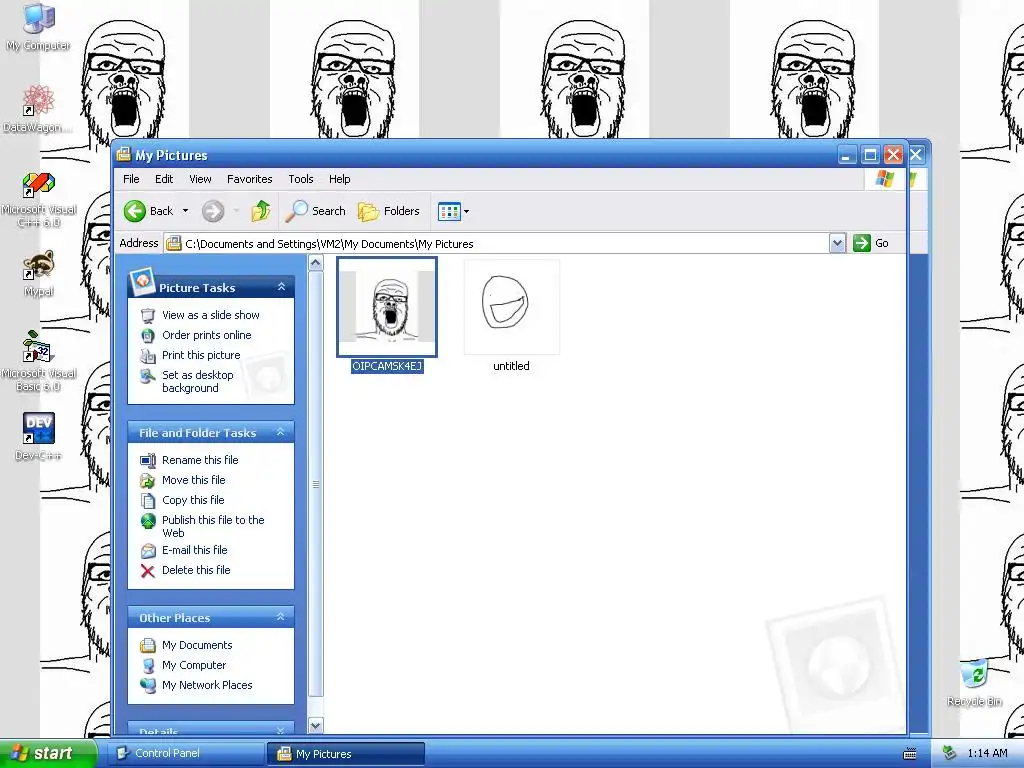1024x768 pixels.
Task: Open the Views button menu
Action: [453, 211]
